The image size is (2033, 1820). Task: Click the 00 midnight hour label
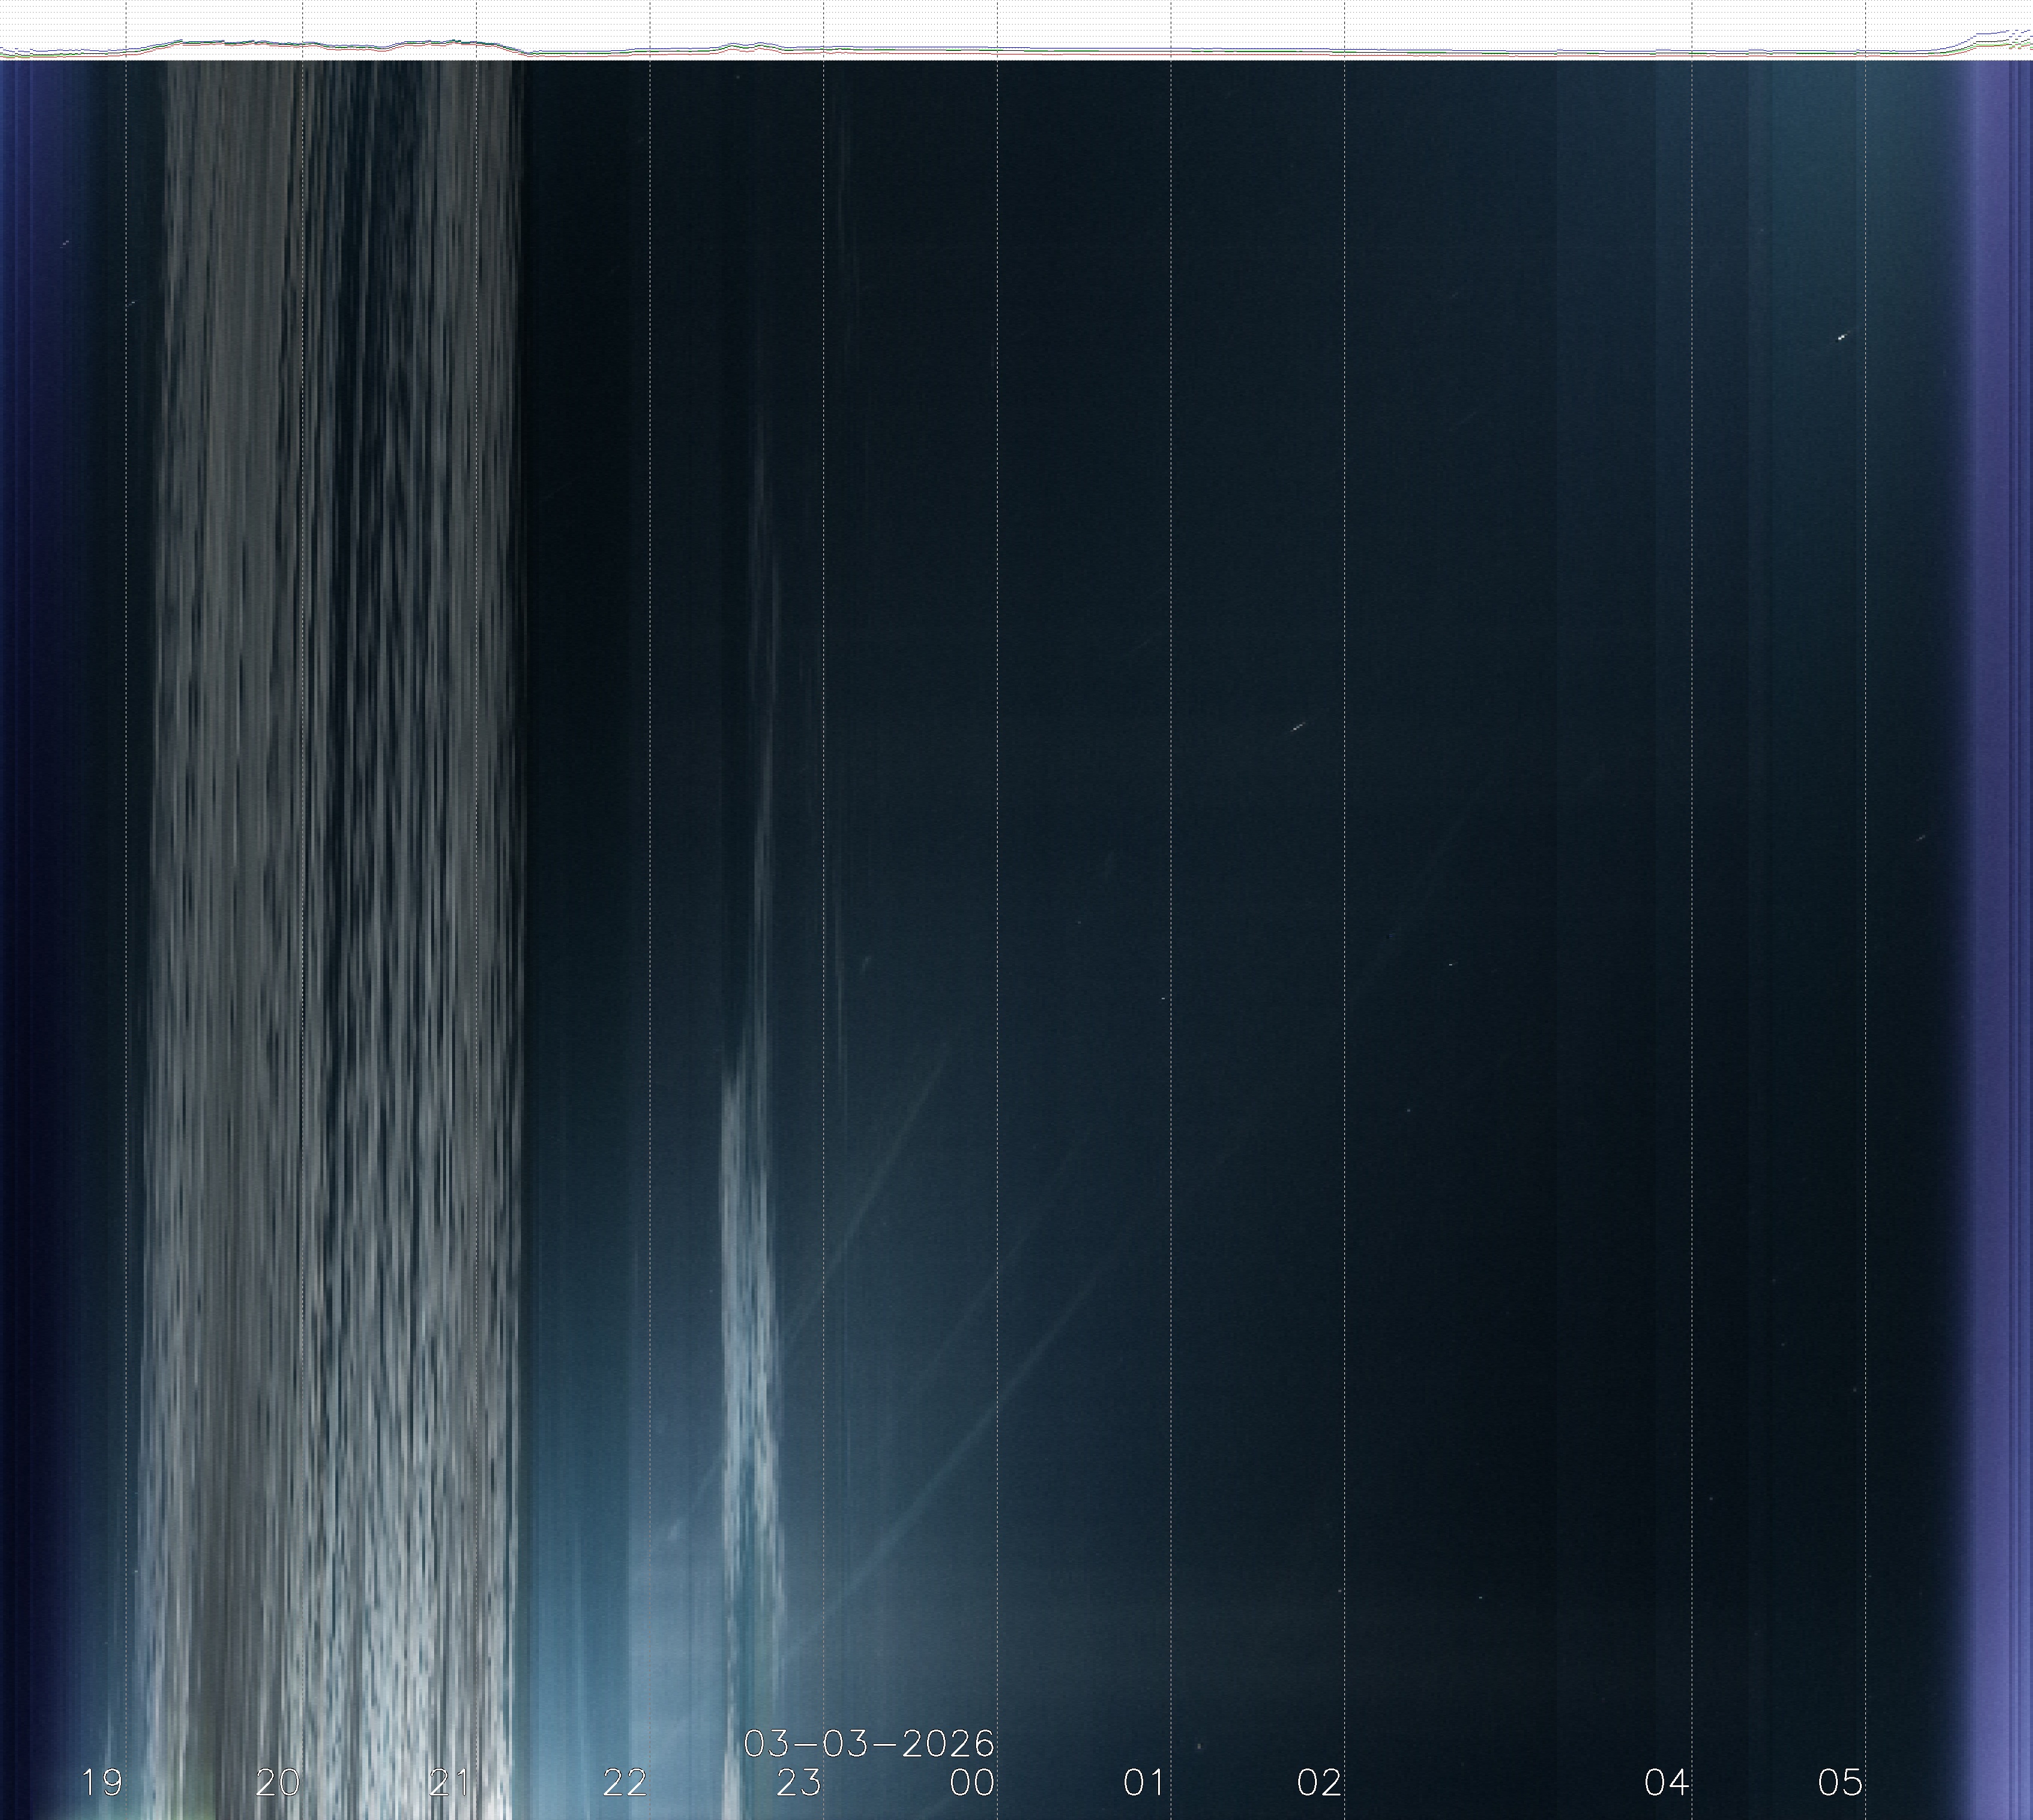point(972,1782)
